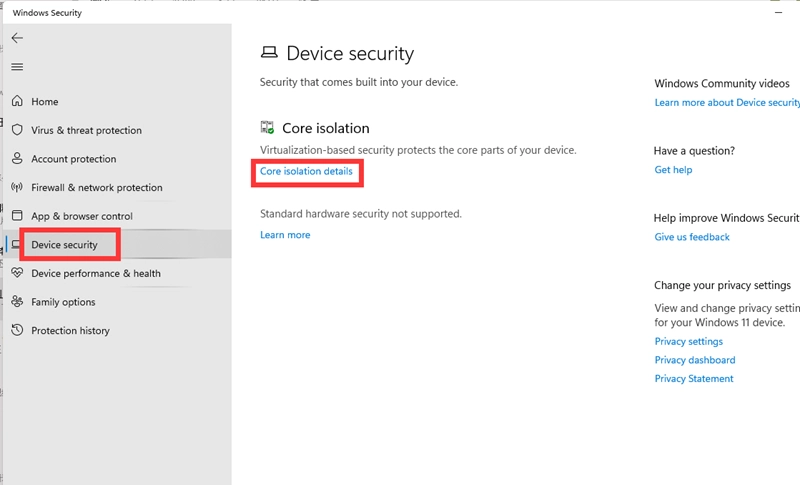Click 'Change your privacy settings' heading
800x485 pixels.
[722, 285]
